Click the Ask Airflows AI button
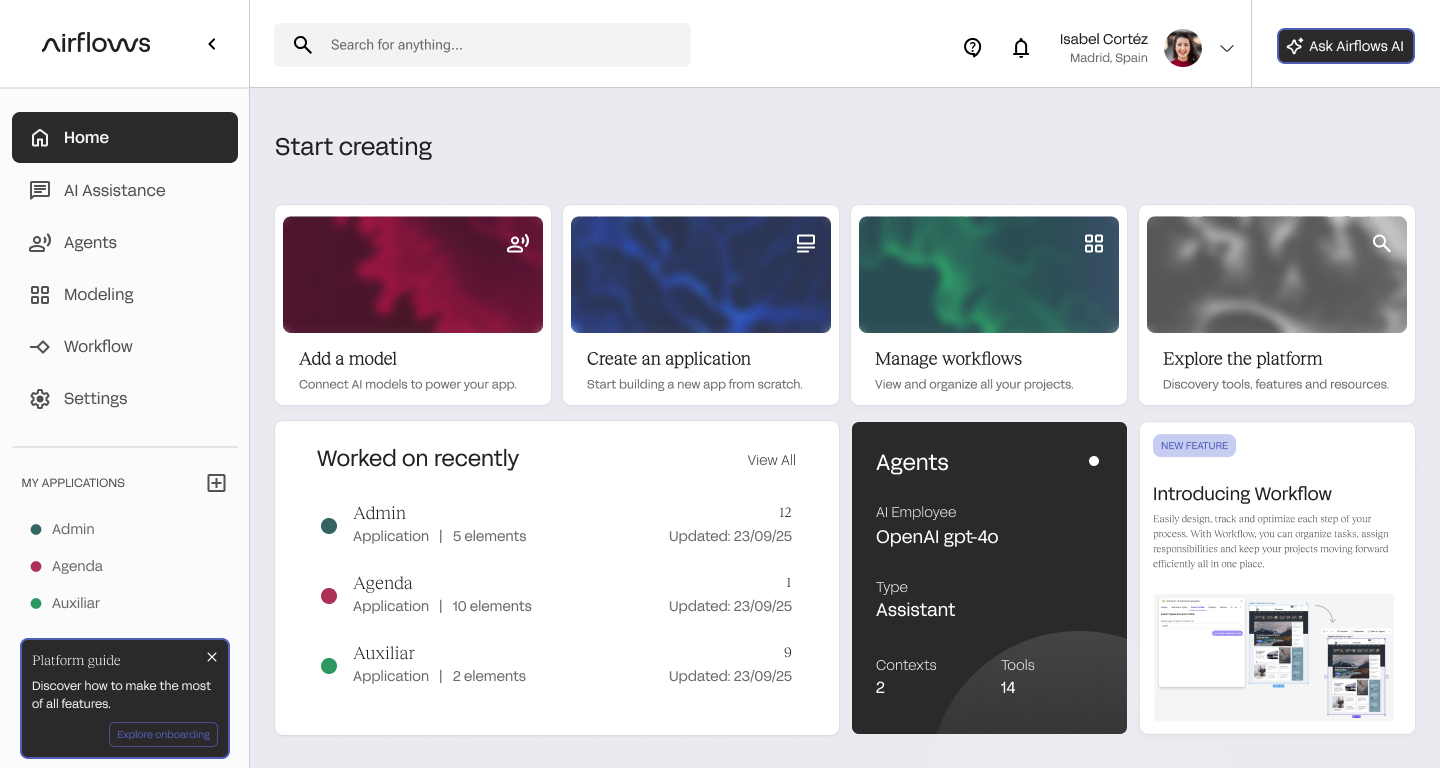Screen dimensions: 1440x768 (1345, 46)
